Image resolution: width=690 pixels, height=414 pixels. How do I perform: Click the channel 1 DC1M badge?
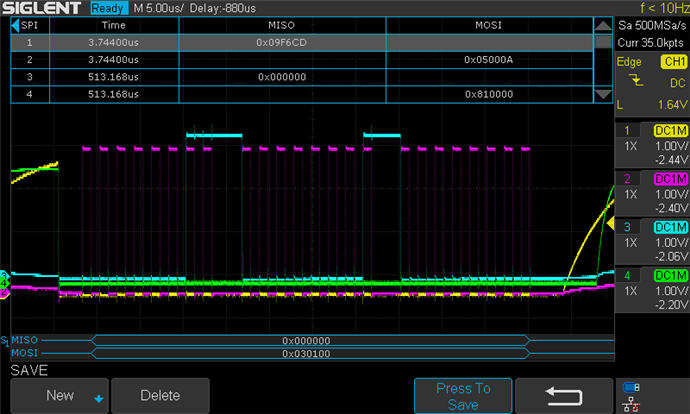pyautogui.click(x=671, y=131)
